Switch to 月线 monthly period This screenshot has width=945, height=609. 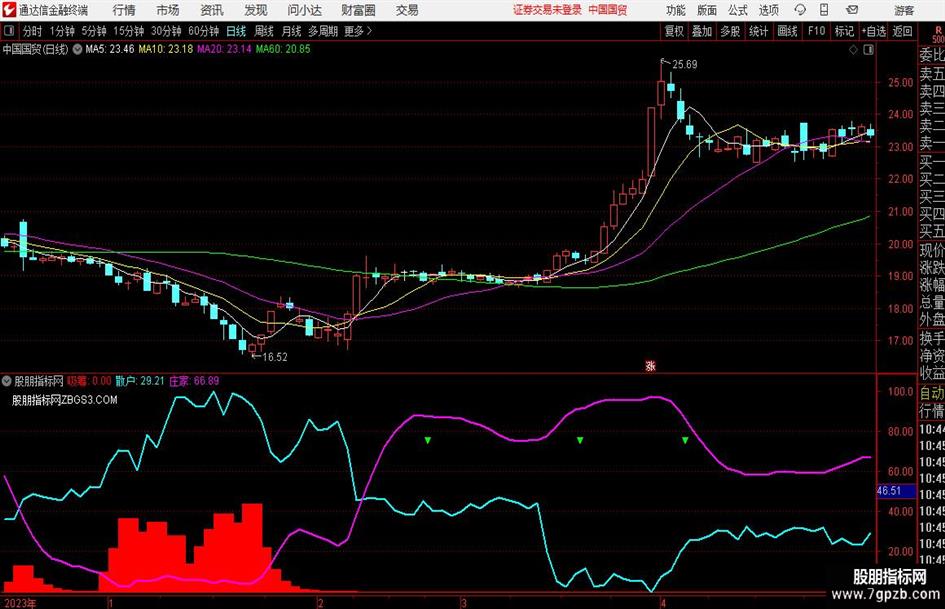[291, 31]
